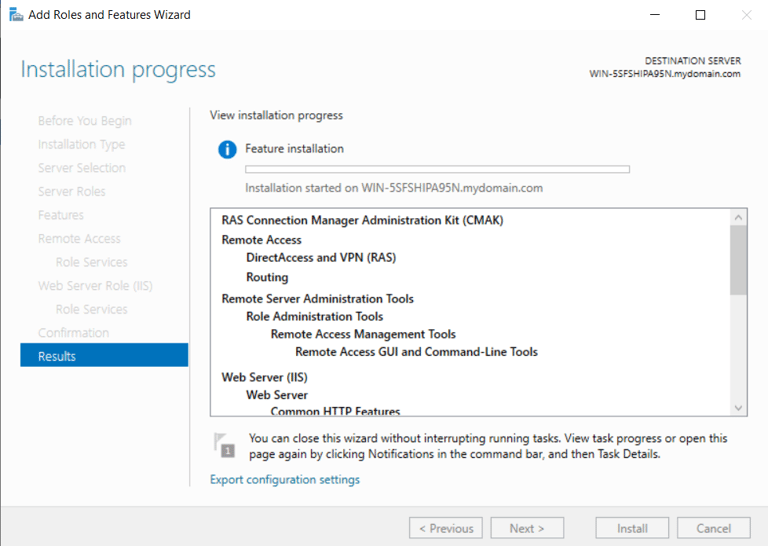Image resolution: width=768 pixels, height=546 pixels.
Task: Click the wizard app icon in title bar
Action: tap(16, 15)
